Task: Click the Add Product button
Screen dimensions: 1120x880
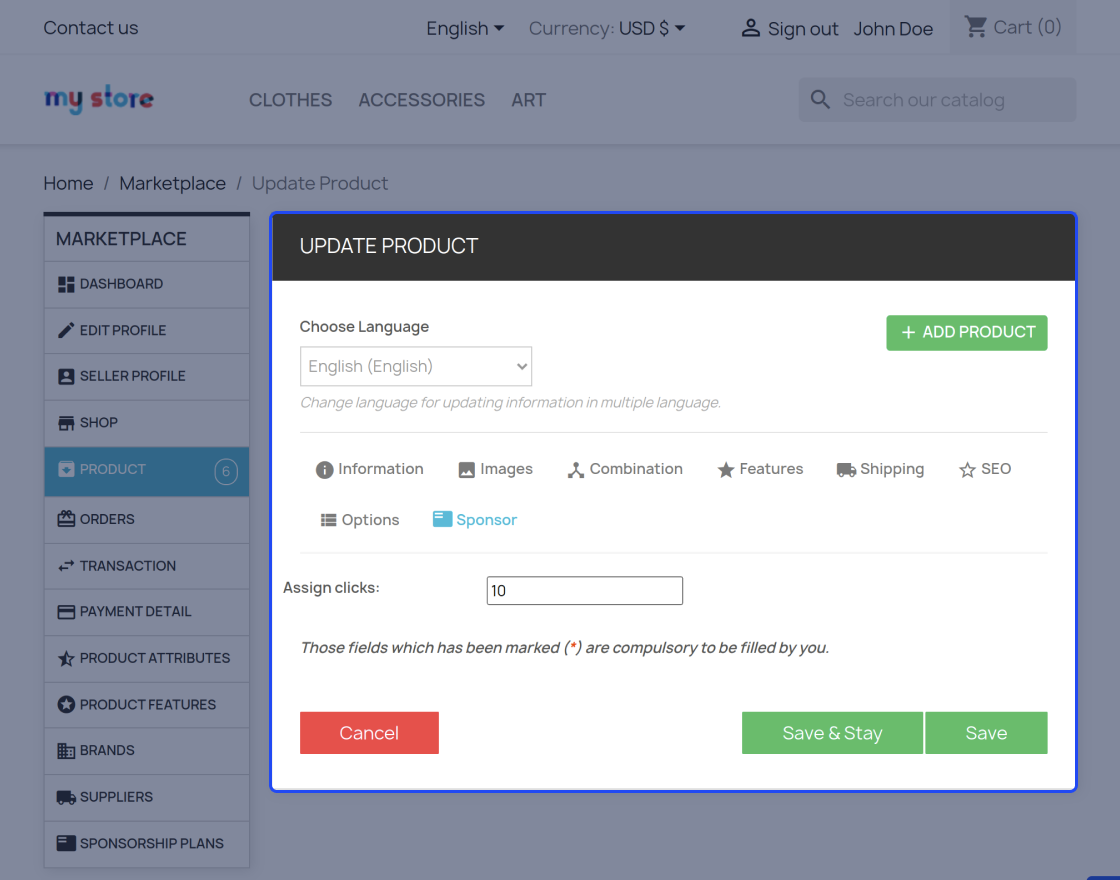Action: coord(966,333)
